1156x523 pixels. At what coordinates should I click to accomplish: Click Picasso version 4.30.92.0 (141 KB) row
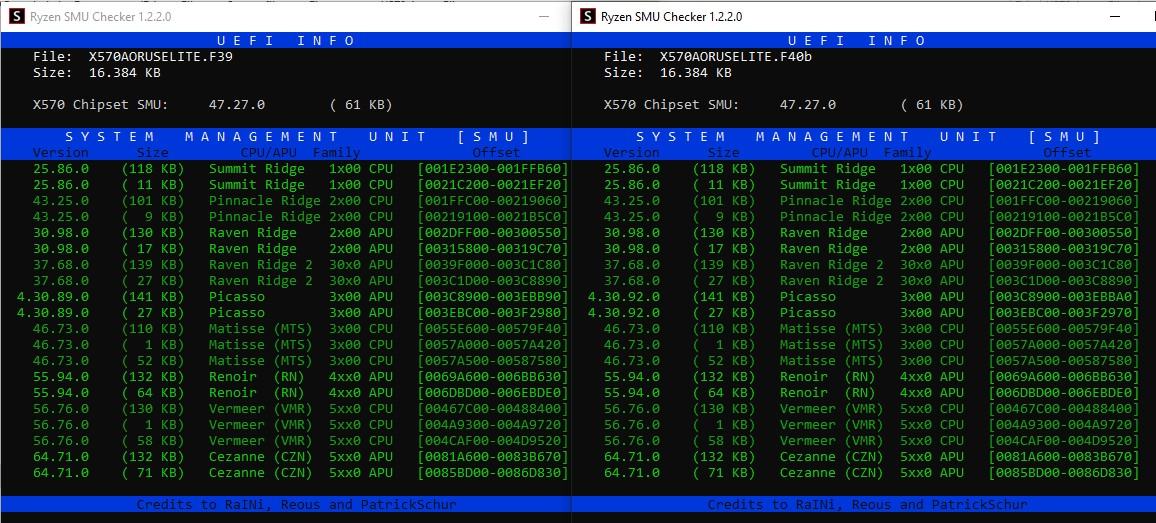(x=863, y=297)
